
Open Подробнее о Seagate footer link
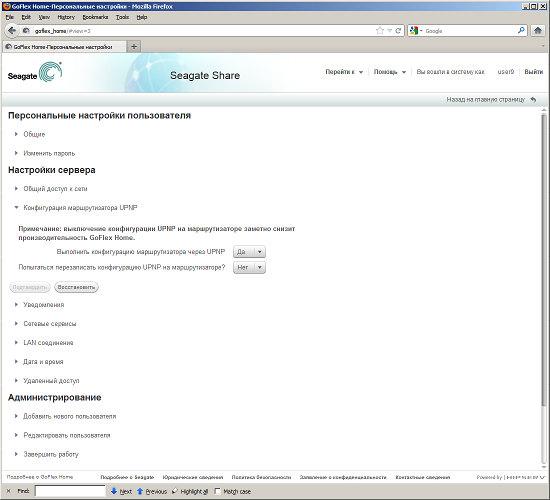click(x=127, y=477)
